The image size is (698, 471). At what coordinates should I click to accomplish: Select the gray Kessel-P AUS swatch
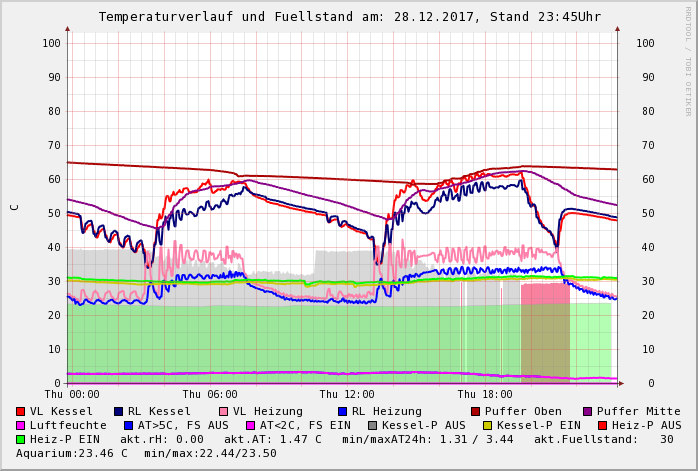(x=373, y=425)
